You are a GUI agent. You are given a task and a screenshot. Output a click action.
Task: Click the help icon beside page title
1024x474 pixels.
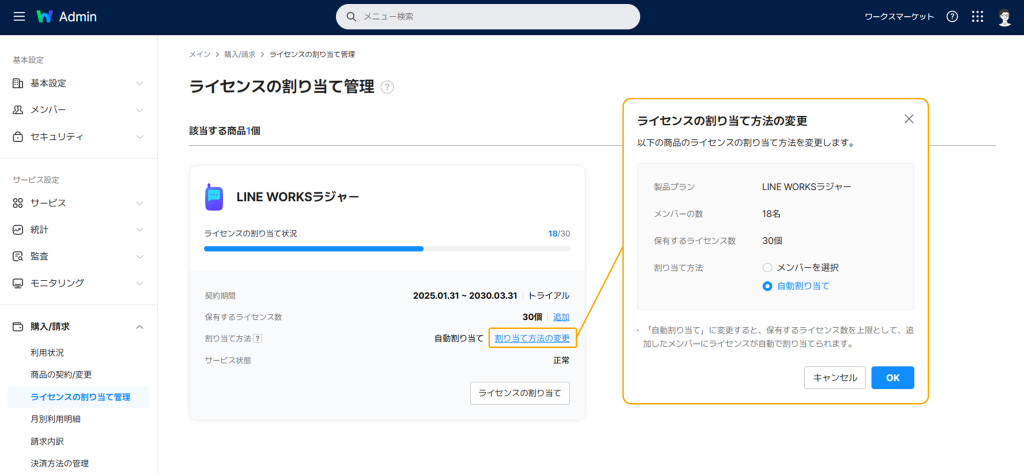point(387,87)
